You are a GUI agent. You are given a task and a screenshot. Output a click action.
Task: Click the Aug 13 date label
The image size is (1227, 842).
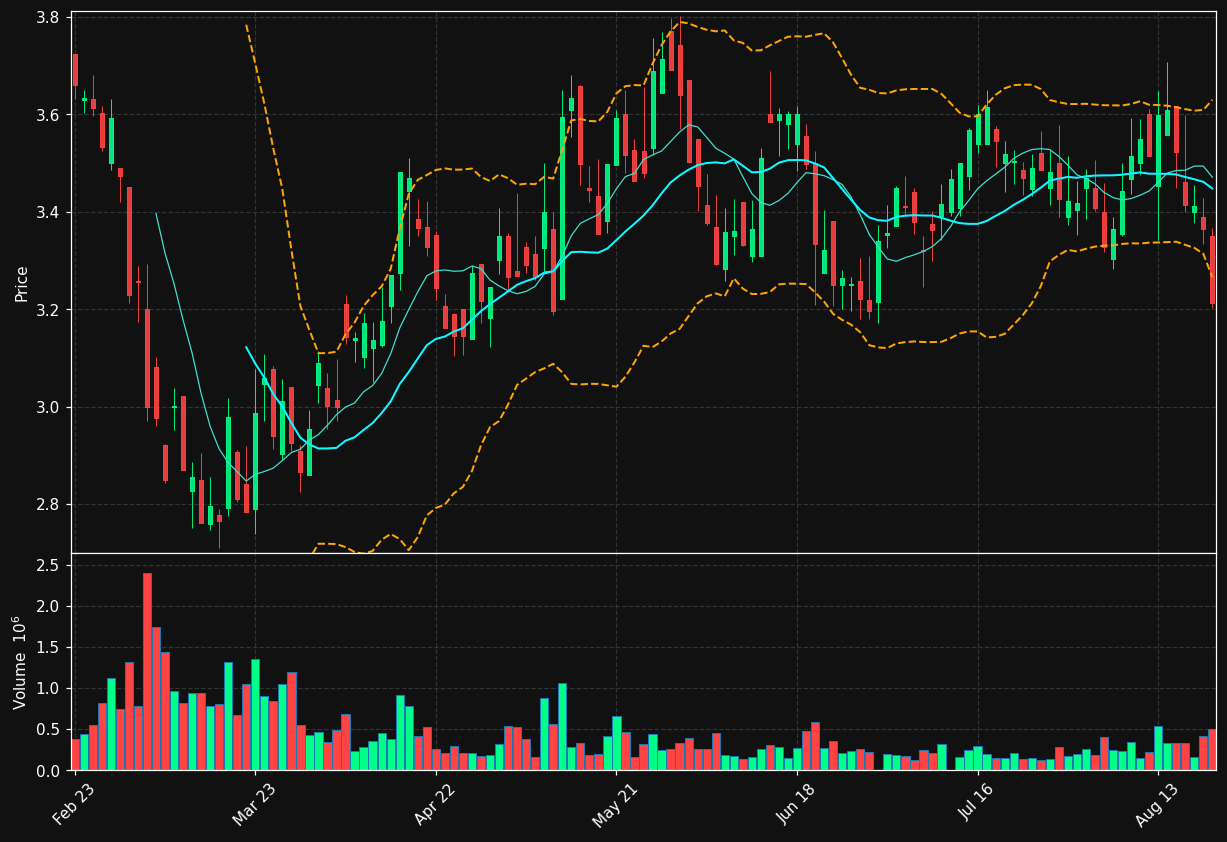coord(1155,805)
